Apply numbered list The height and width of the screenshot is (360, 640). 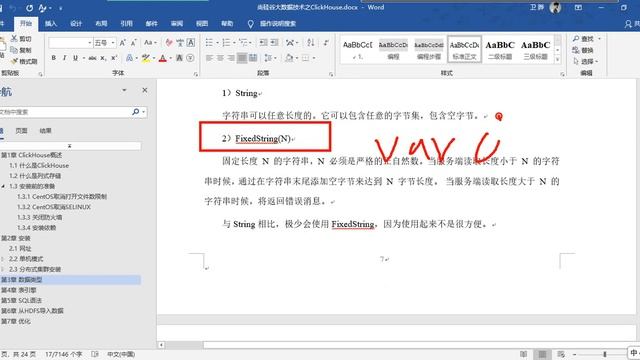coord(226,42)
